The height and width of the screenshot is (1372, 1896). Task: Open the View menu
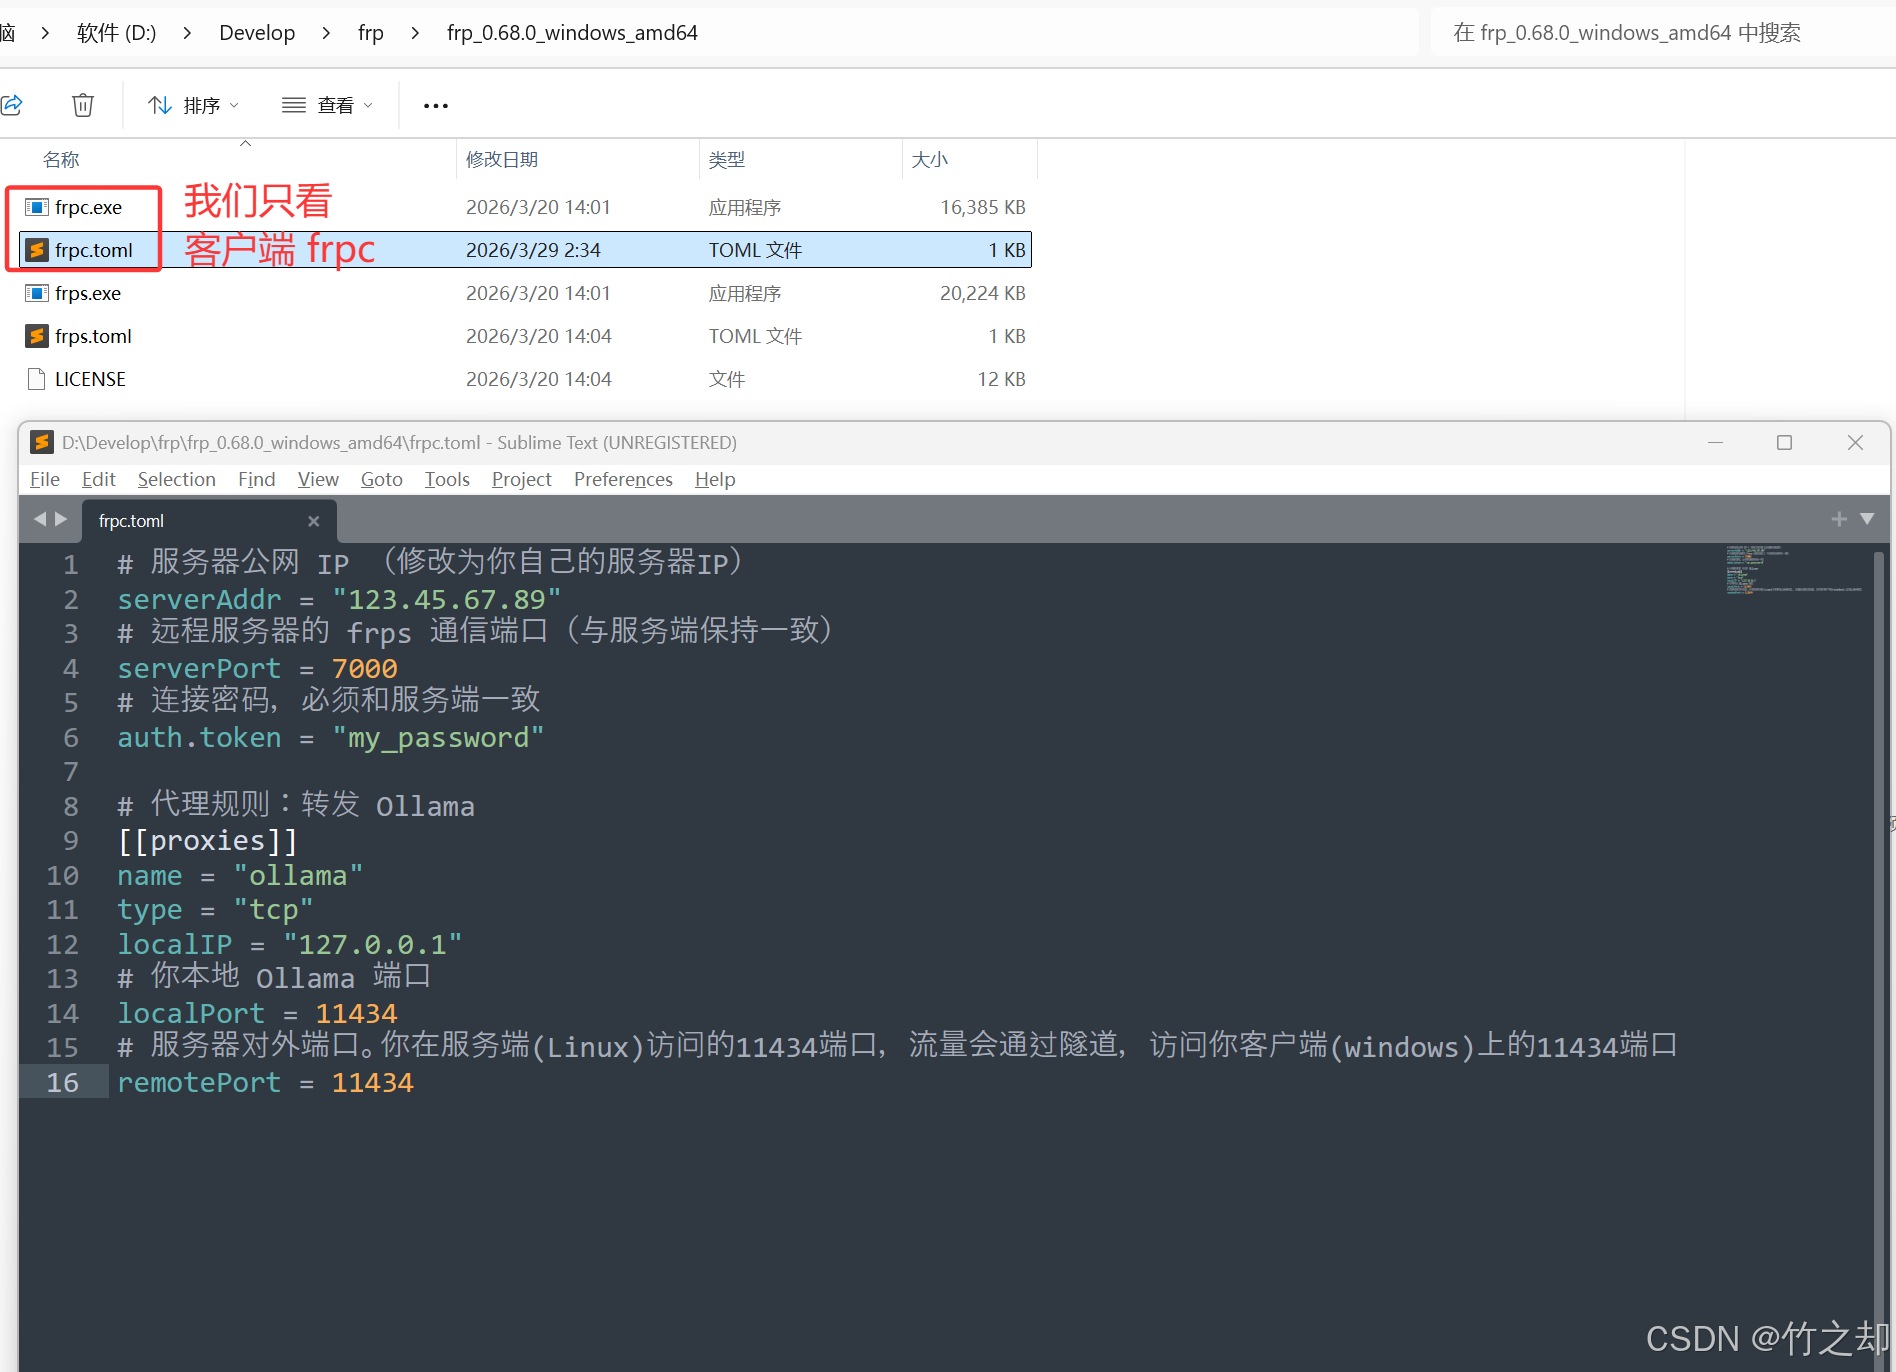(x=318, y=479)
